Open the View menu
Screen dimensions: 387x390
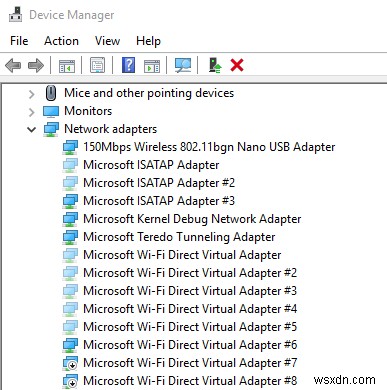point(107,41)
